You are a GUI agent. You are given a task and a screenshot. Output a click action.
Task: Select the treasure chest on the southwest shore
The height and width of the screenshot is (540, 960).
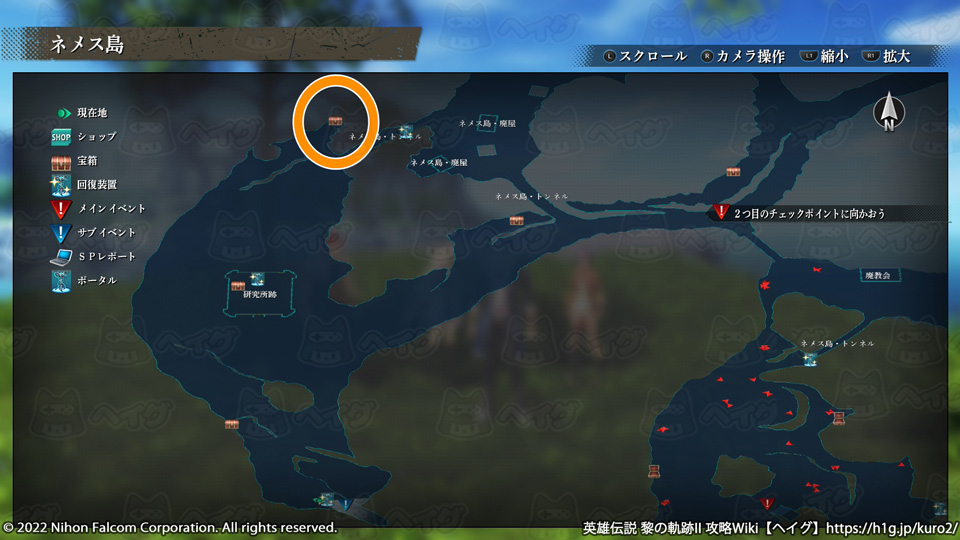232,424
